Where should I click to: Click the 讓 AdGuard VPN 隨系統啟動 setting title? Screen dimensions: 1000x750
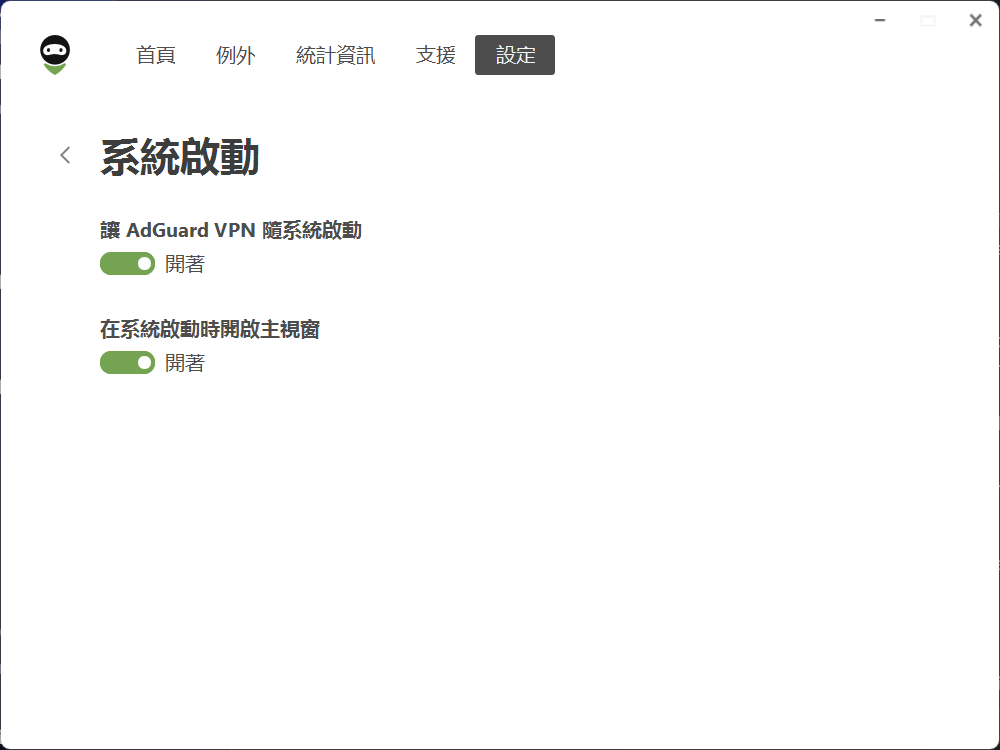pyautogui.click(x=231, y=231)
